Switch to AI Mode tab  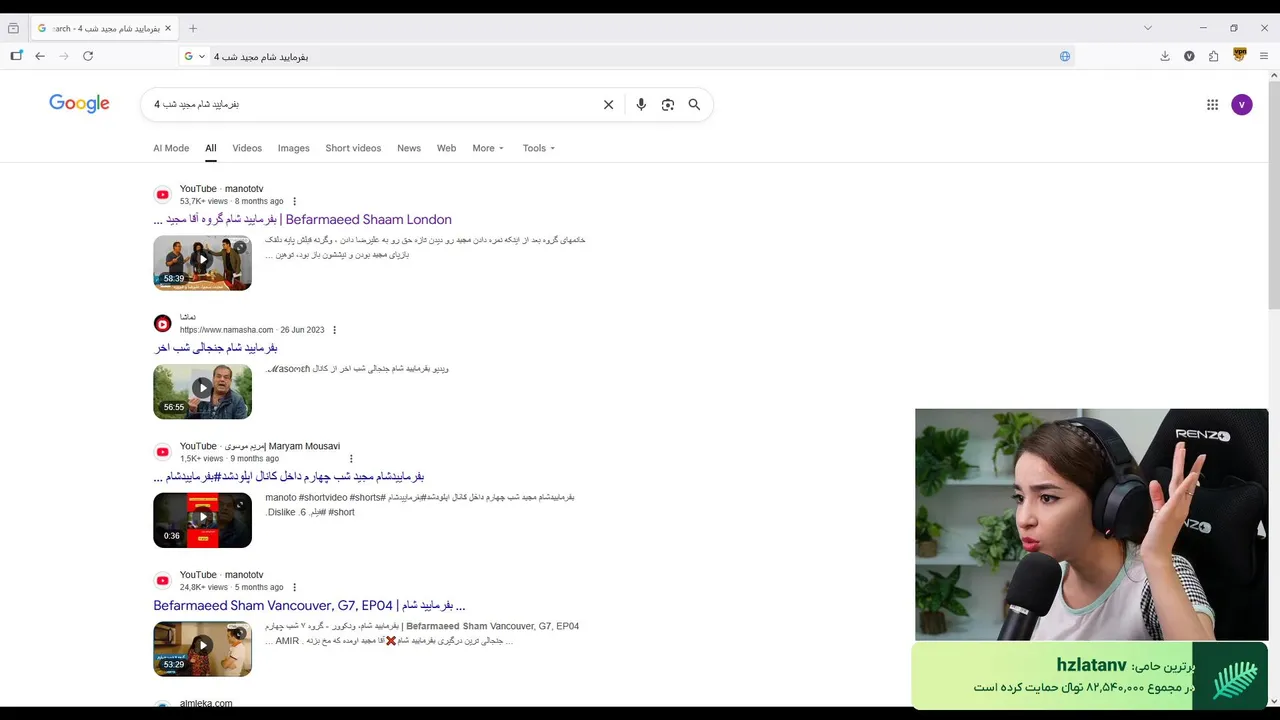(x=171, y=148)
